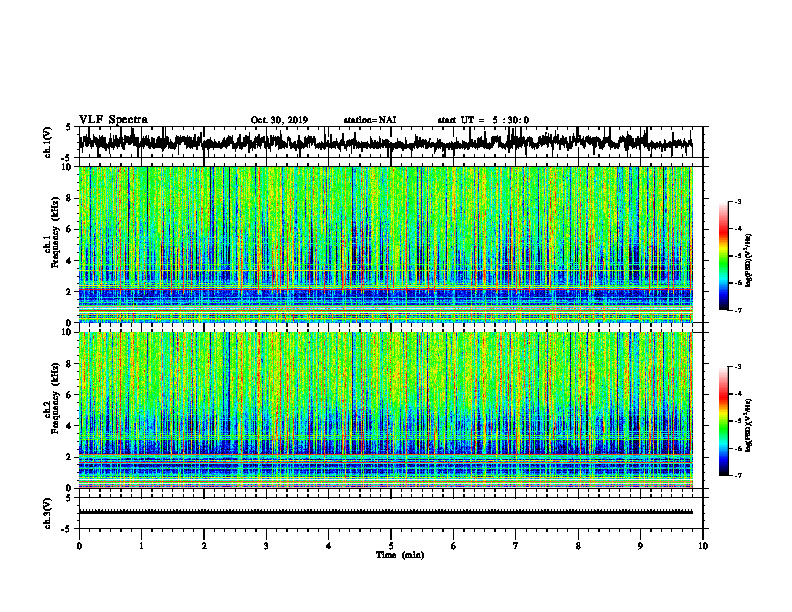Click the "VLF Spectra" plot title
Viewport: 792px width, 612px height.
[113, 120]
